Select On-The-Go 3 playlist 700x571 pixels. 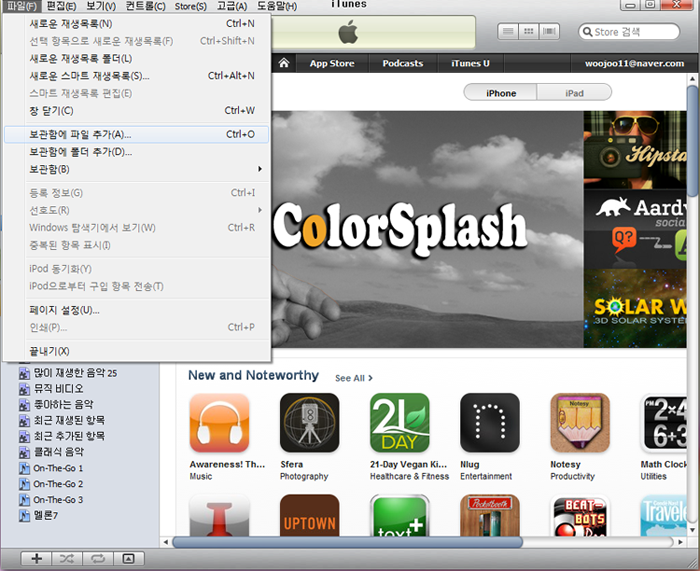click(58, 500)
